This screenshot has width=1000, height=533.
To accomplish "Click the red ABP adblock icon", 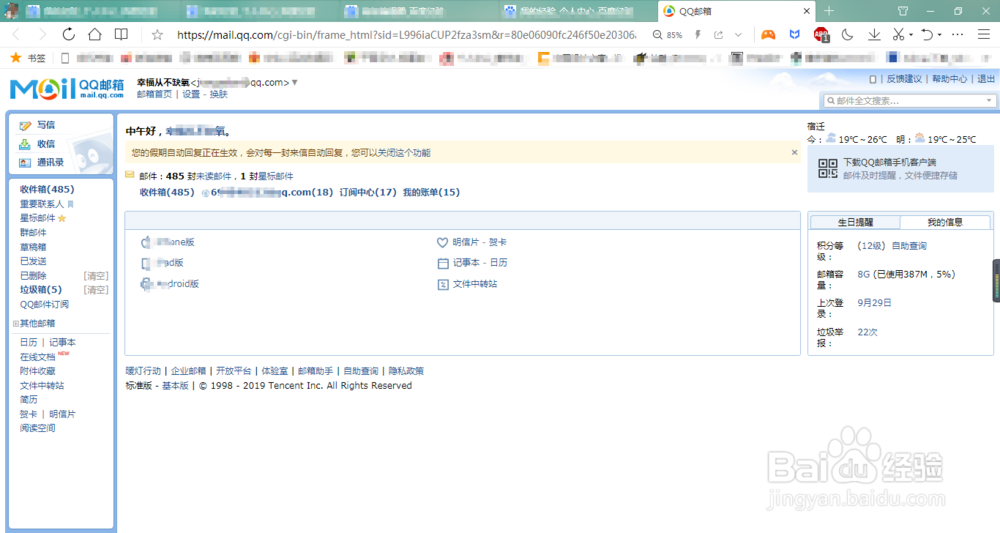I will 821,35.
